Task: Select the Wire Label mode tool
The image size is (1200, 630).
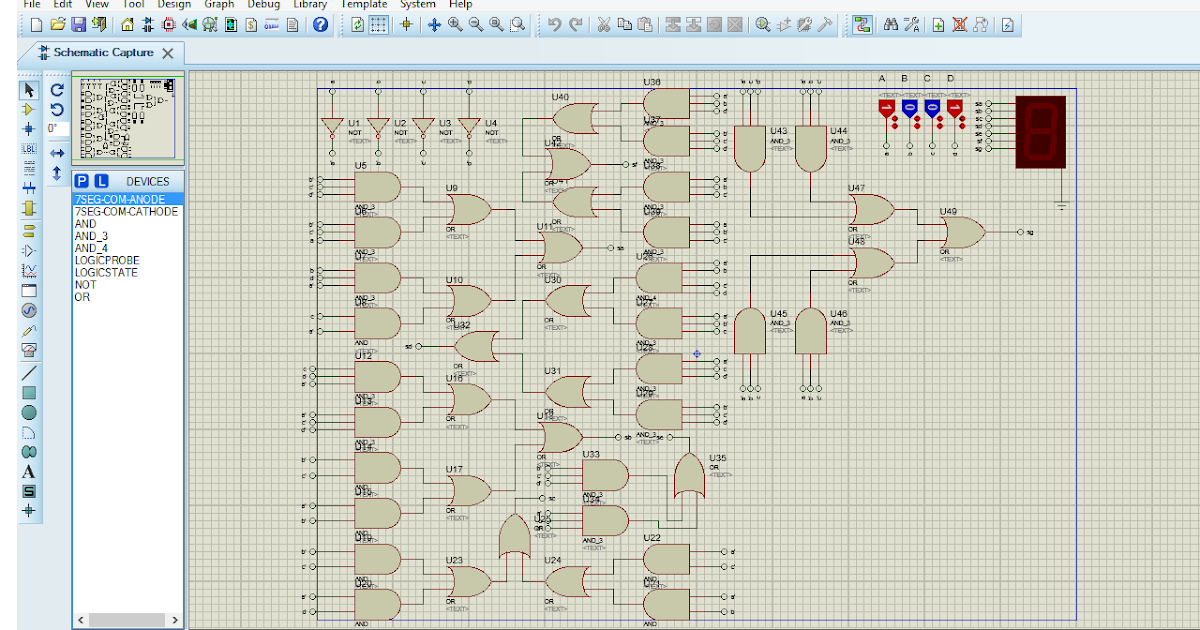Action: click(28, 149)
